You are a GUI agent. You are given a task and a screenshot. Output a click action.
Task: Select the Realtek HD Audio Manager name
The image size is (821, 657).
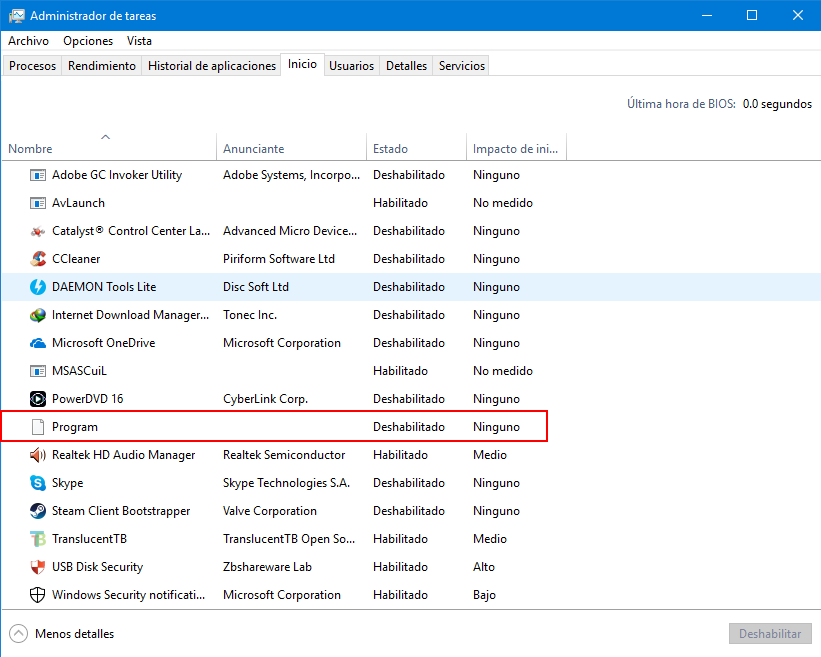coord(123,455)
